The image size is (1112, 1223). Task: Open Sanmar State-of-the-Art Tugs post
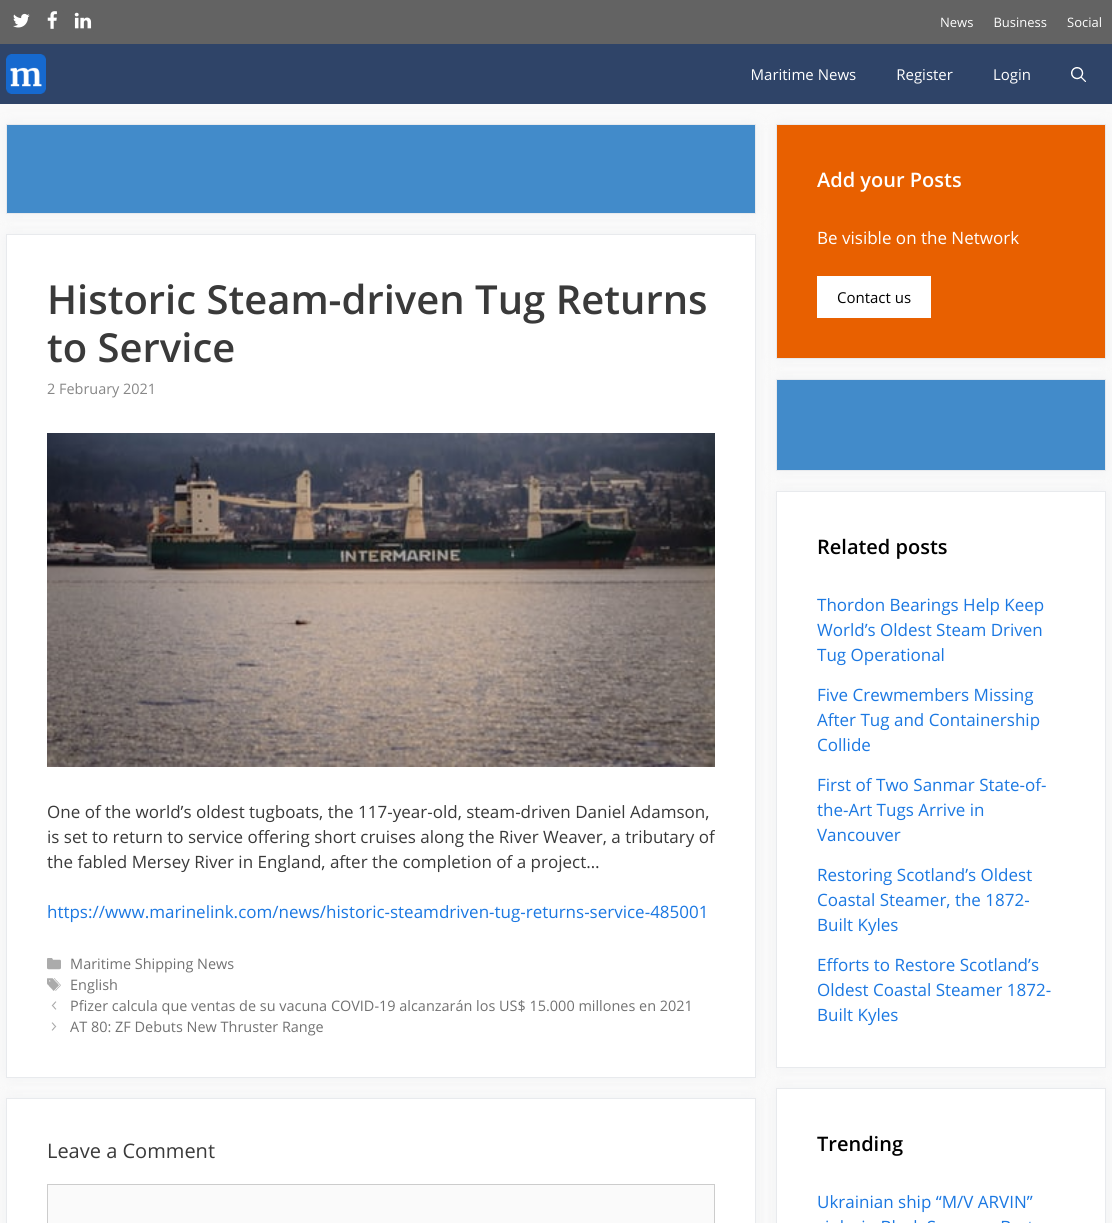pos(931,810)
